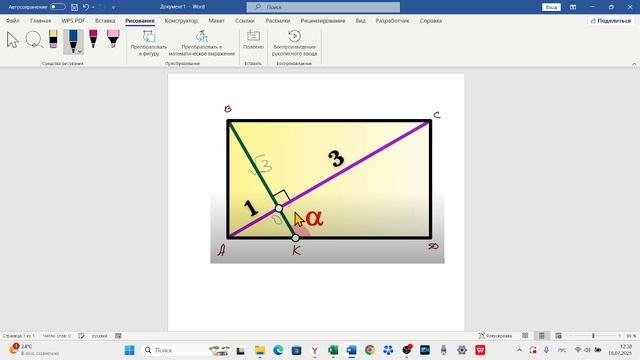This screenshot has height=360, width=640.
Task: Select the blue pen drawing tool
Action: click(x=73, y=41)
